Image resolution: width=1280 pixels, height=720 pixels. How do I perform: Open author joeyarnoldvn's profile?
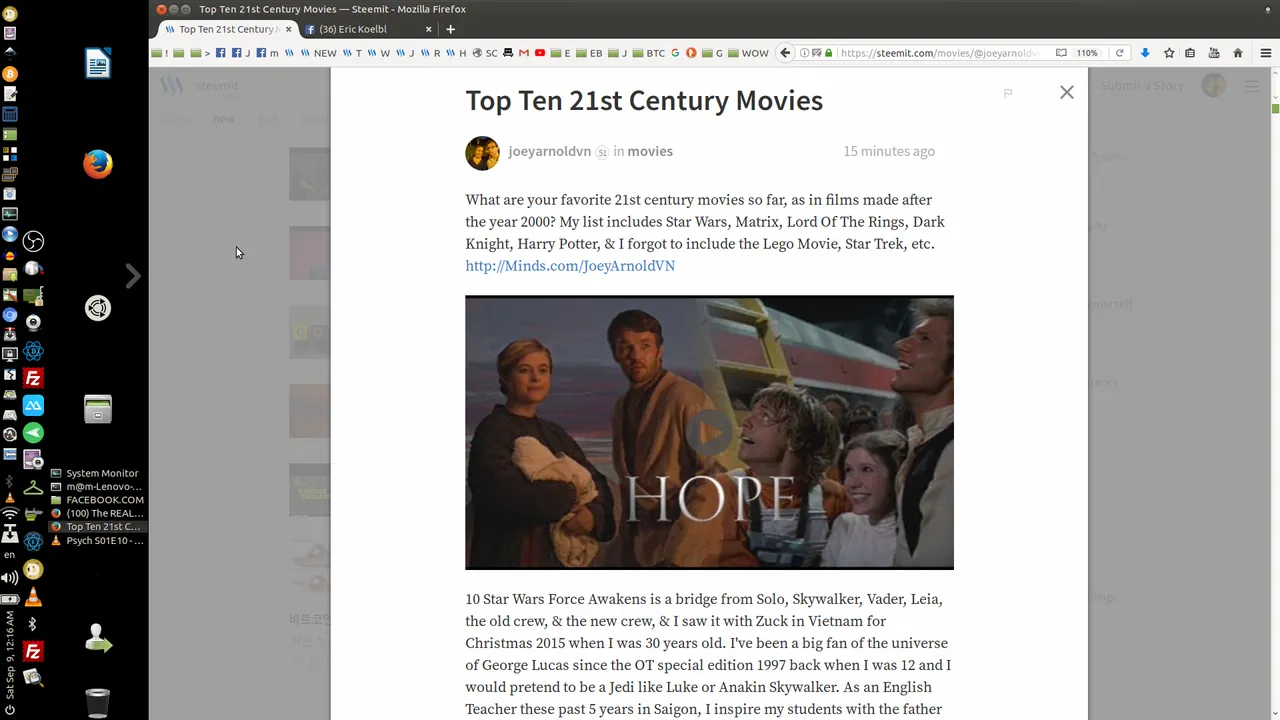coord(549,151)
